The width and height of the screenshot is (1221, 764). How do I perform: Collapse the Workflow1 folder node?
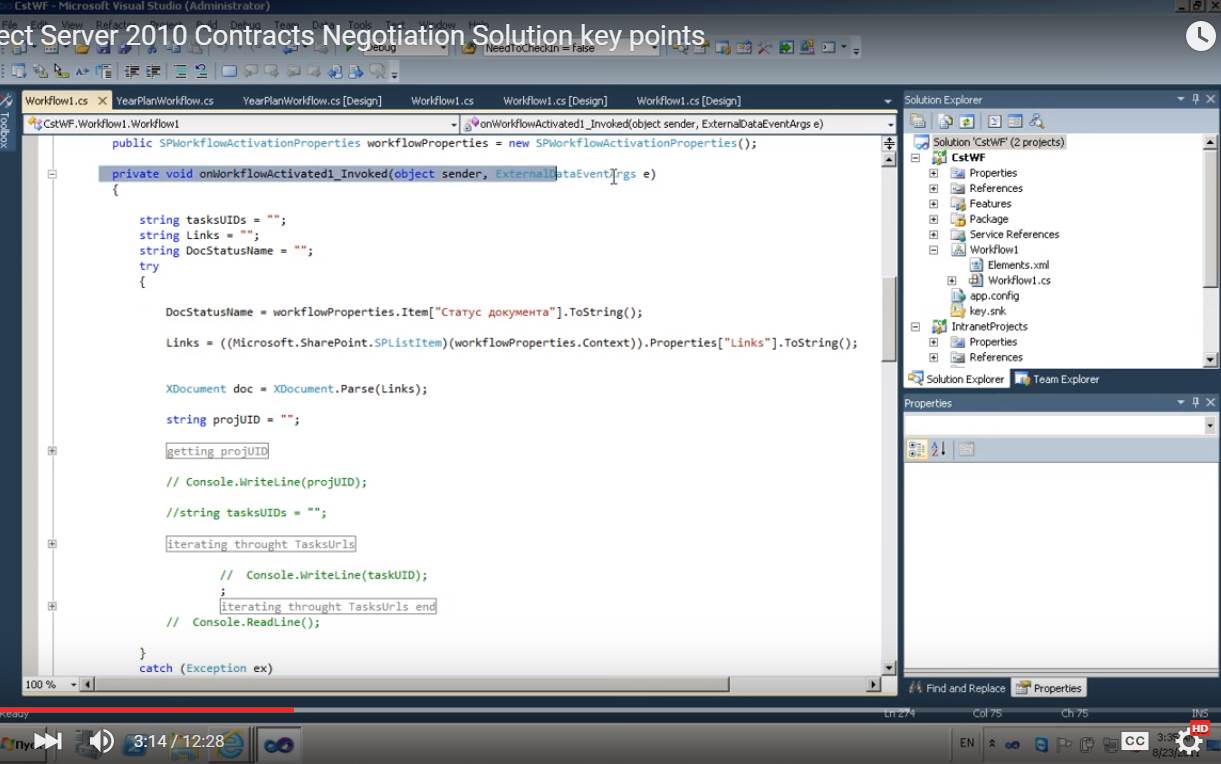coord(933,250)
